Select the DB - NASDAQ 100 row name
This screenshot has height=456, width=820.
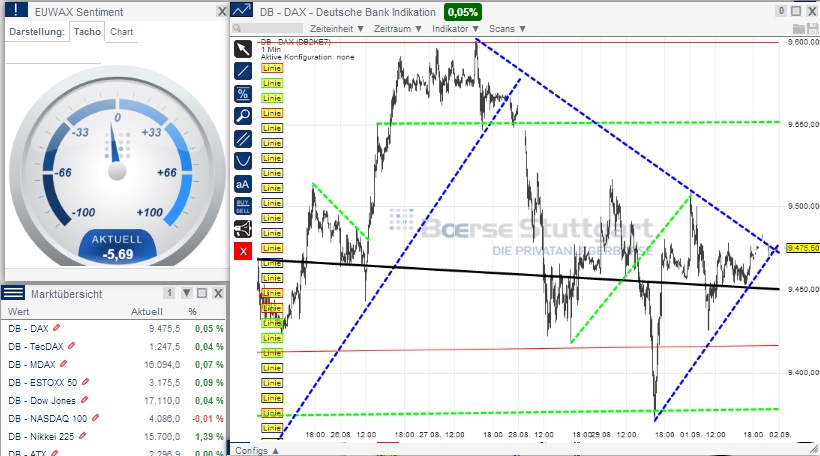(x=48, y=418)
